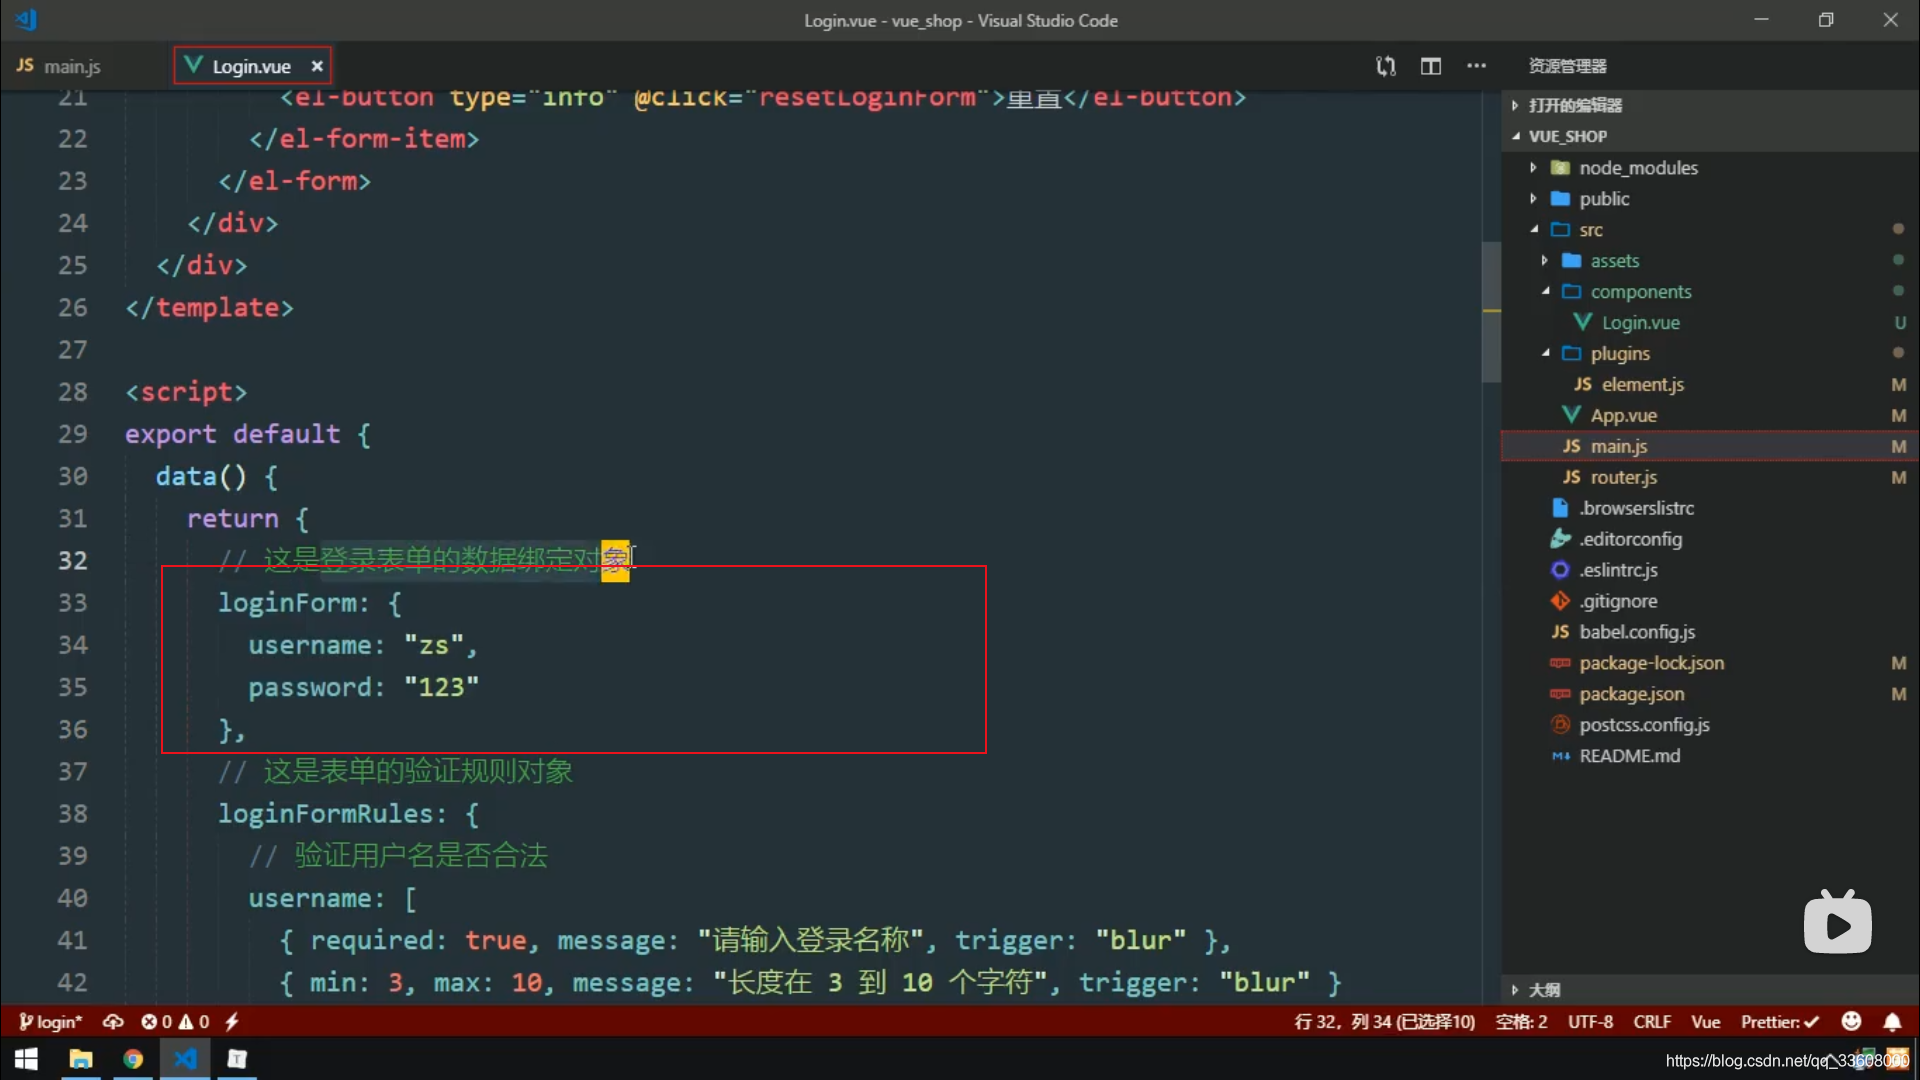Open the .editorconfig file
Viewport: 1920px width, 1080px height.
pyautogui.click(x=1630, y=540)
